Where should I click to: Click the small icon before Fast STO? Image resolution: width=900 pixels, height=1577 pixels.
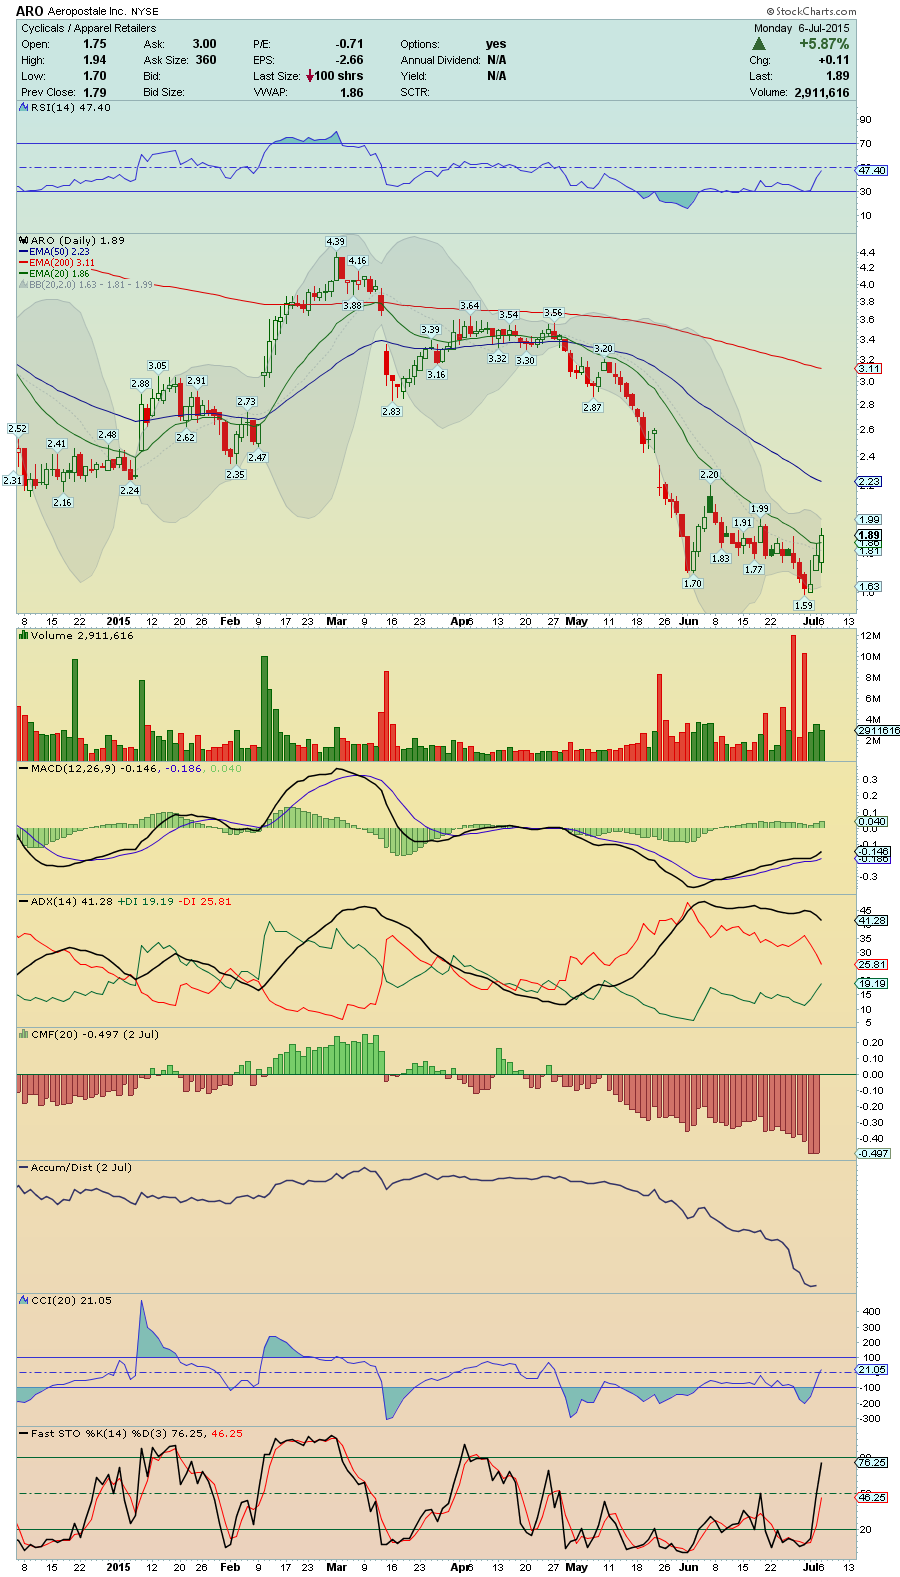point(24,1433)
